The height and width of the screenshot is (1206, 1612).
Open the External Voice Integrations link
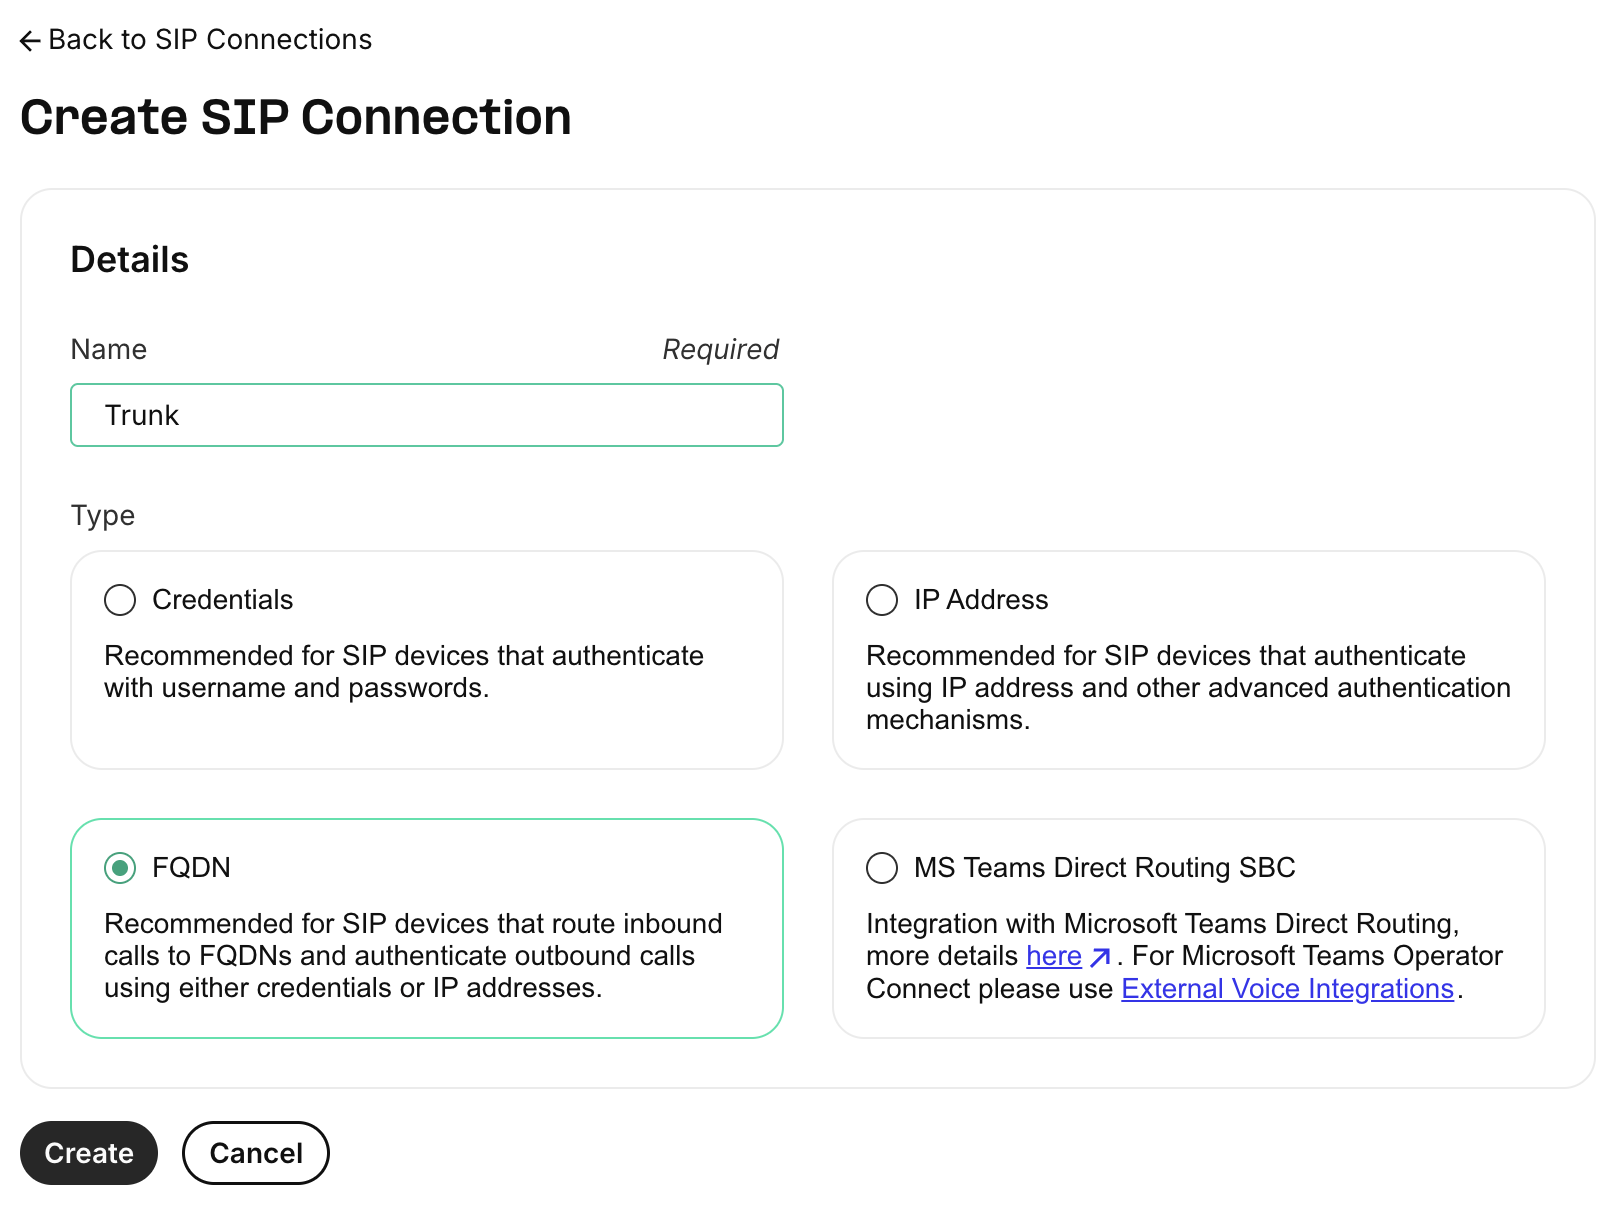[1287, 989]
